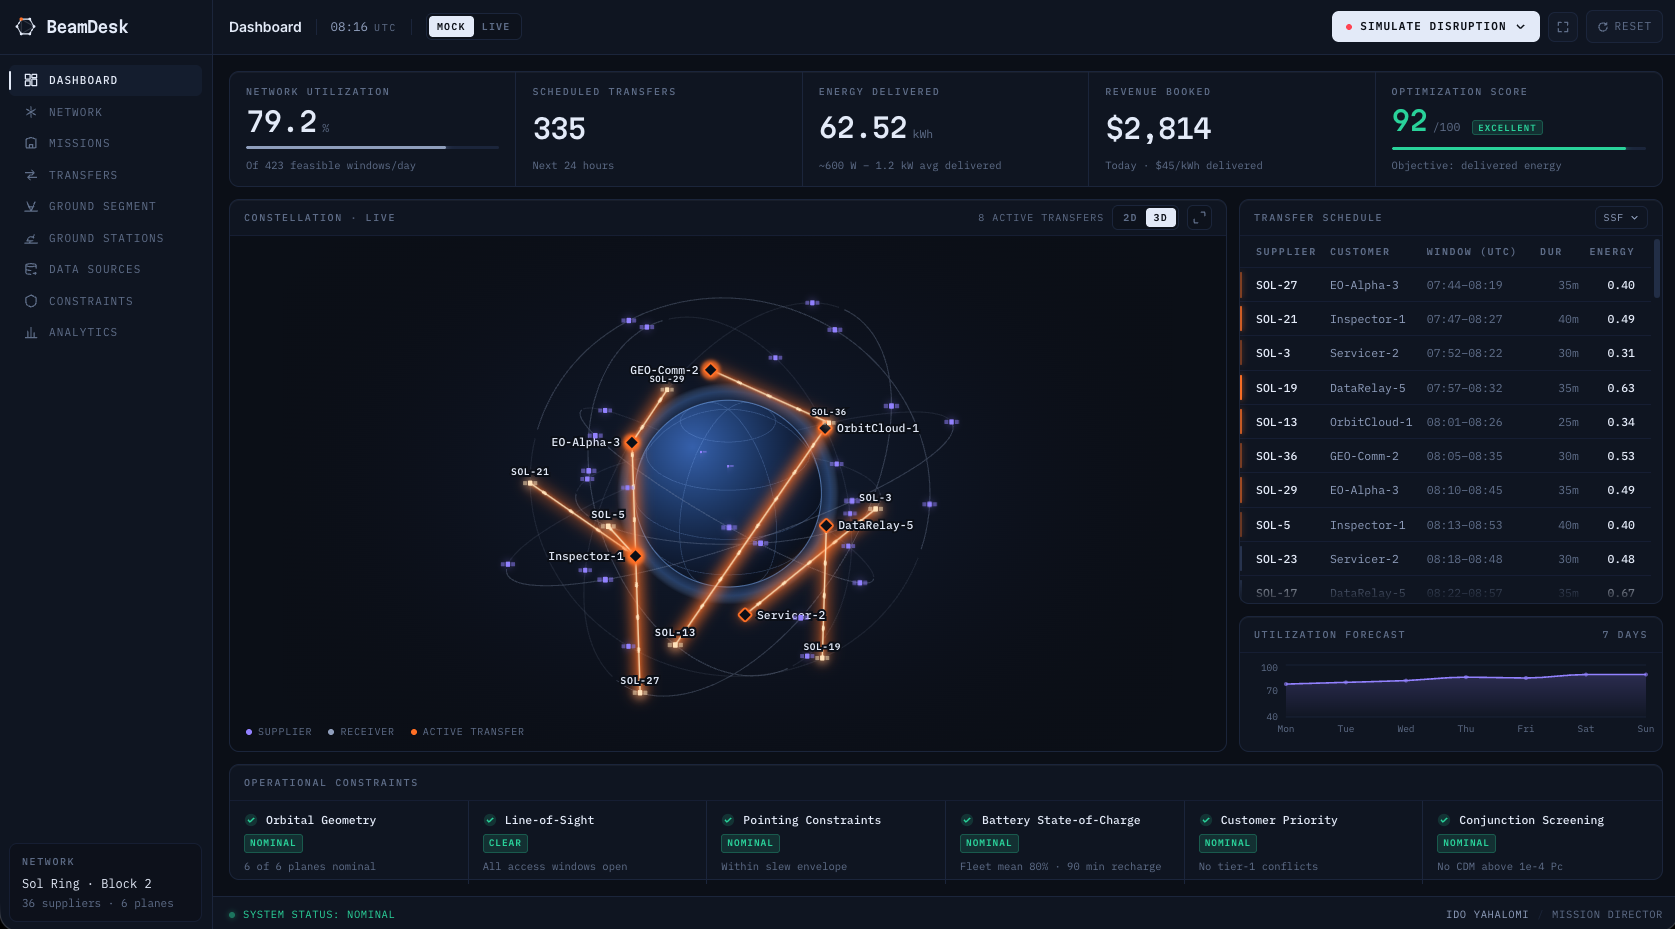Go to Ground Stations page

click(x=105, y=238)
